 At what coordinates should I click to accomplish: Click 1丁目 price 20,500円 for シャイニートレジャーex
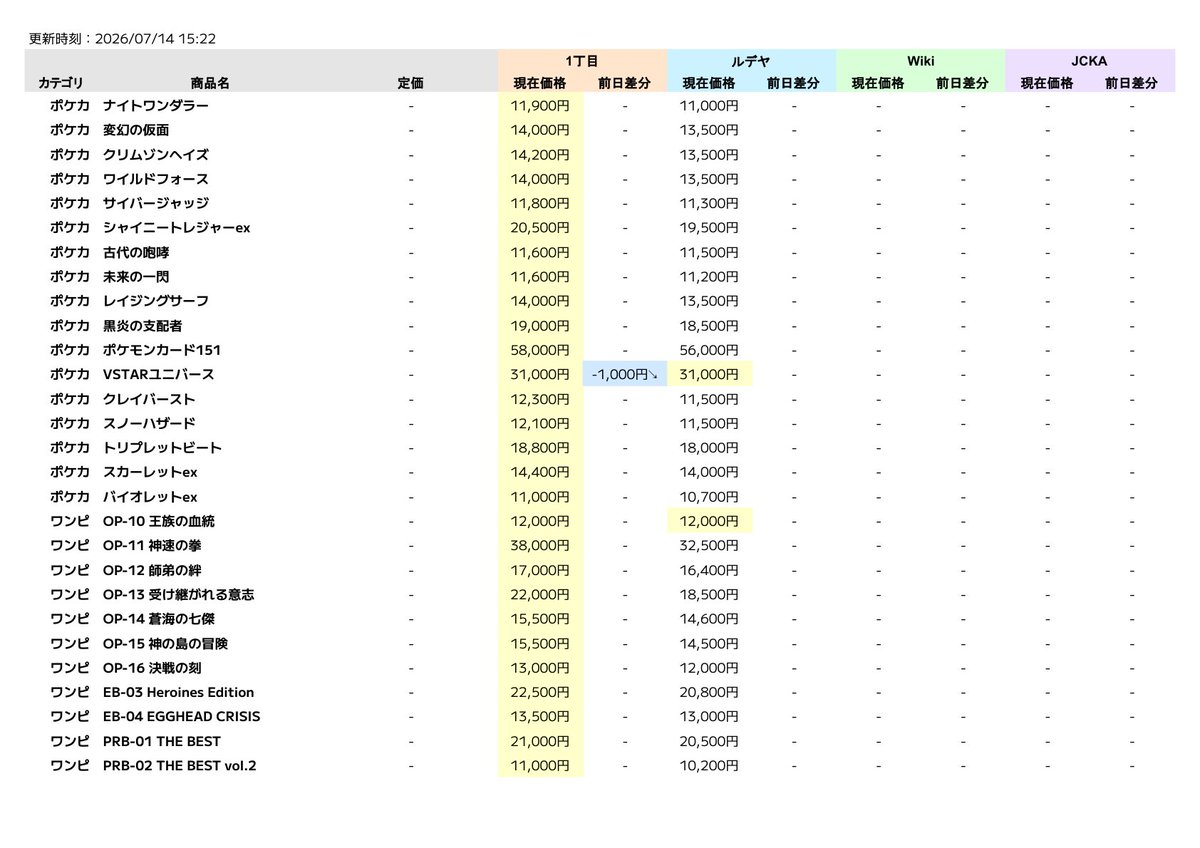pyautogui.click(x=540, y=228)
